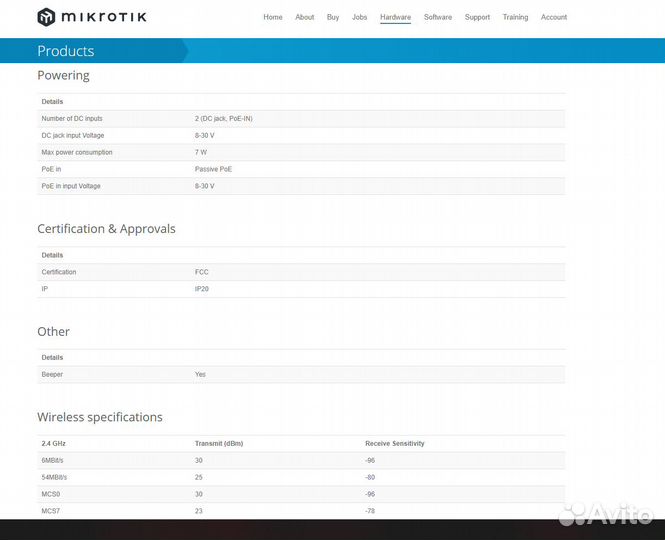Select the Beeper 'Yes' value
The image size is (665, 540).
200,375
